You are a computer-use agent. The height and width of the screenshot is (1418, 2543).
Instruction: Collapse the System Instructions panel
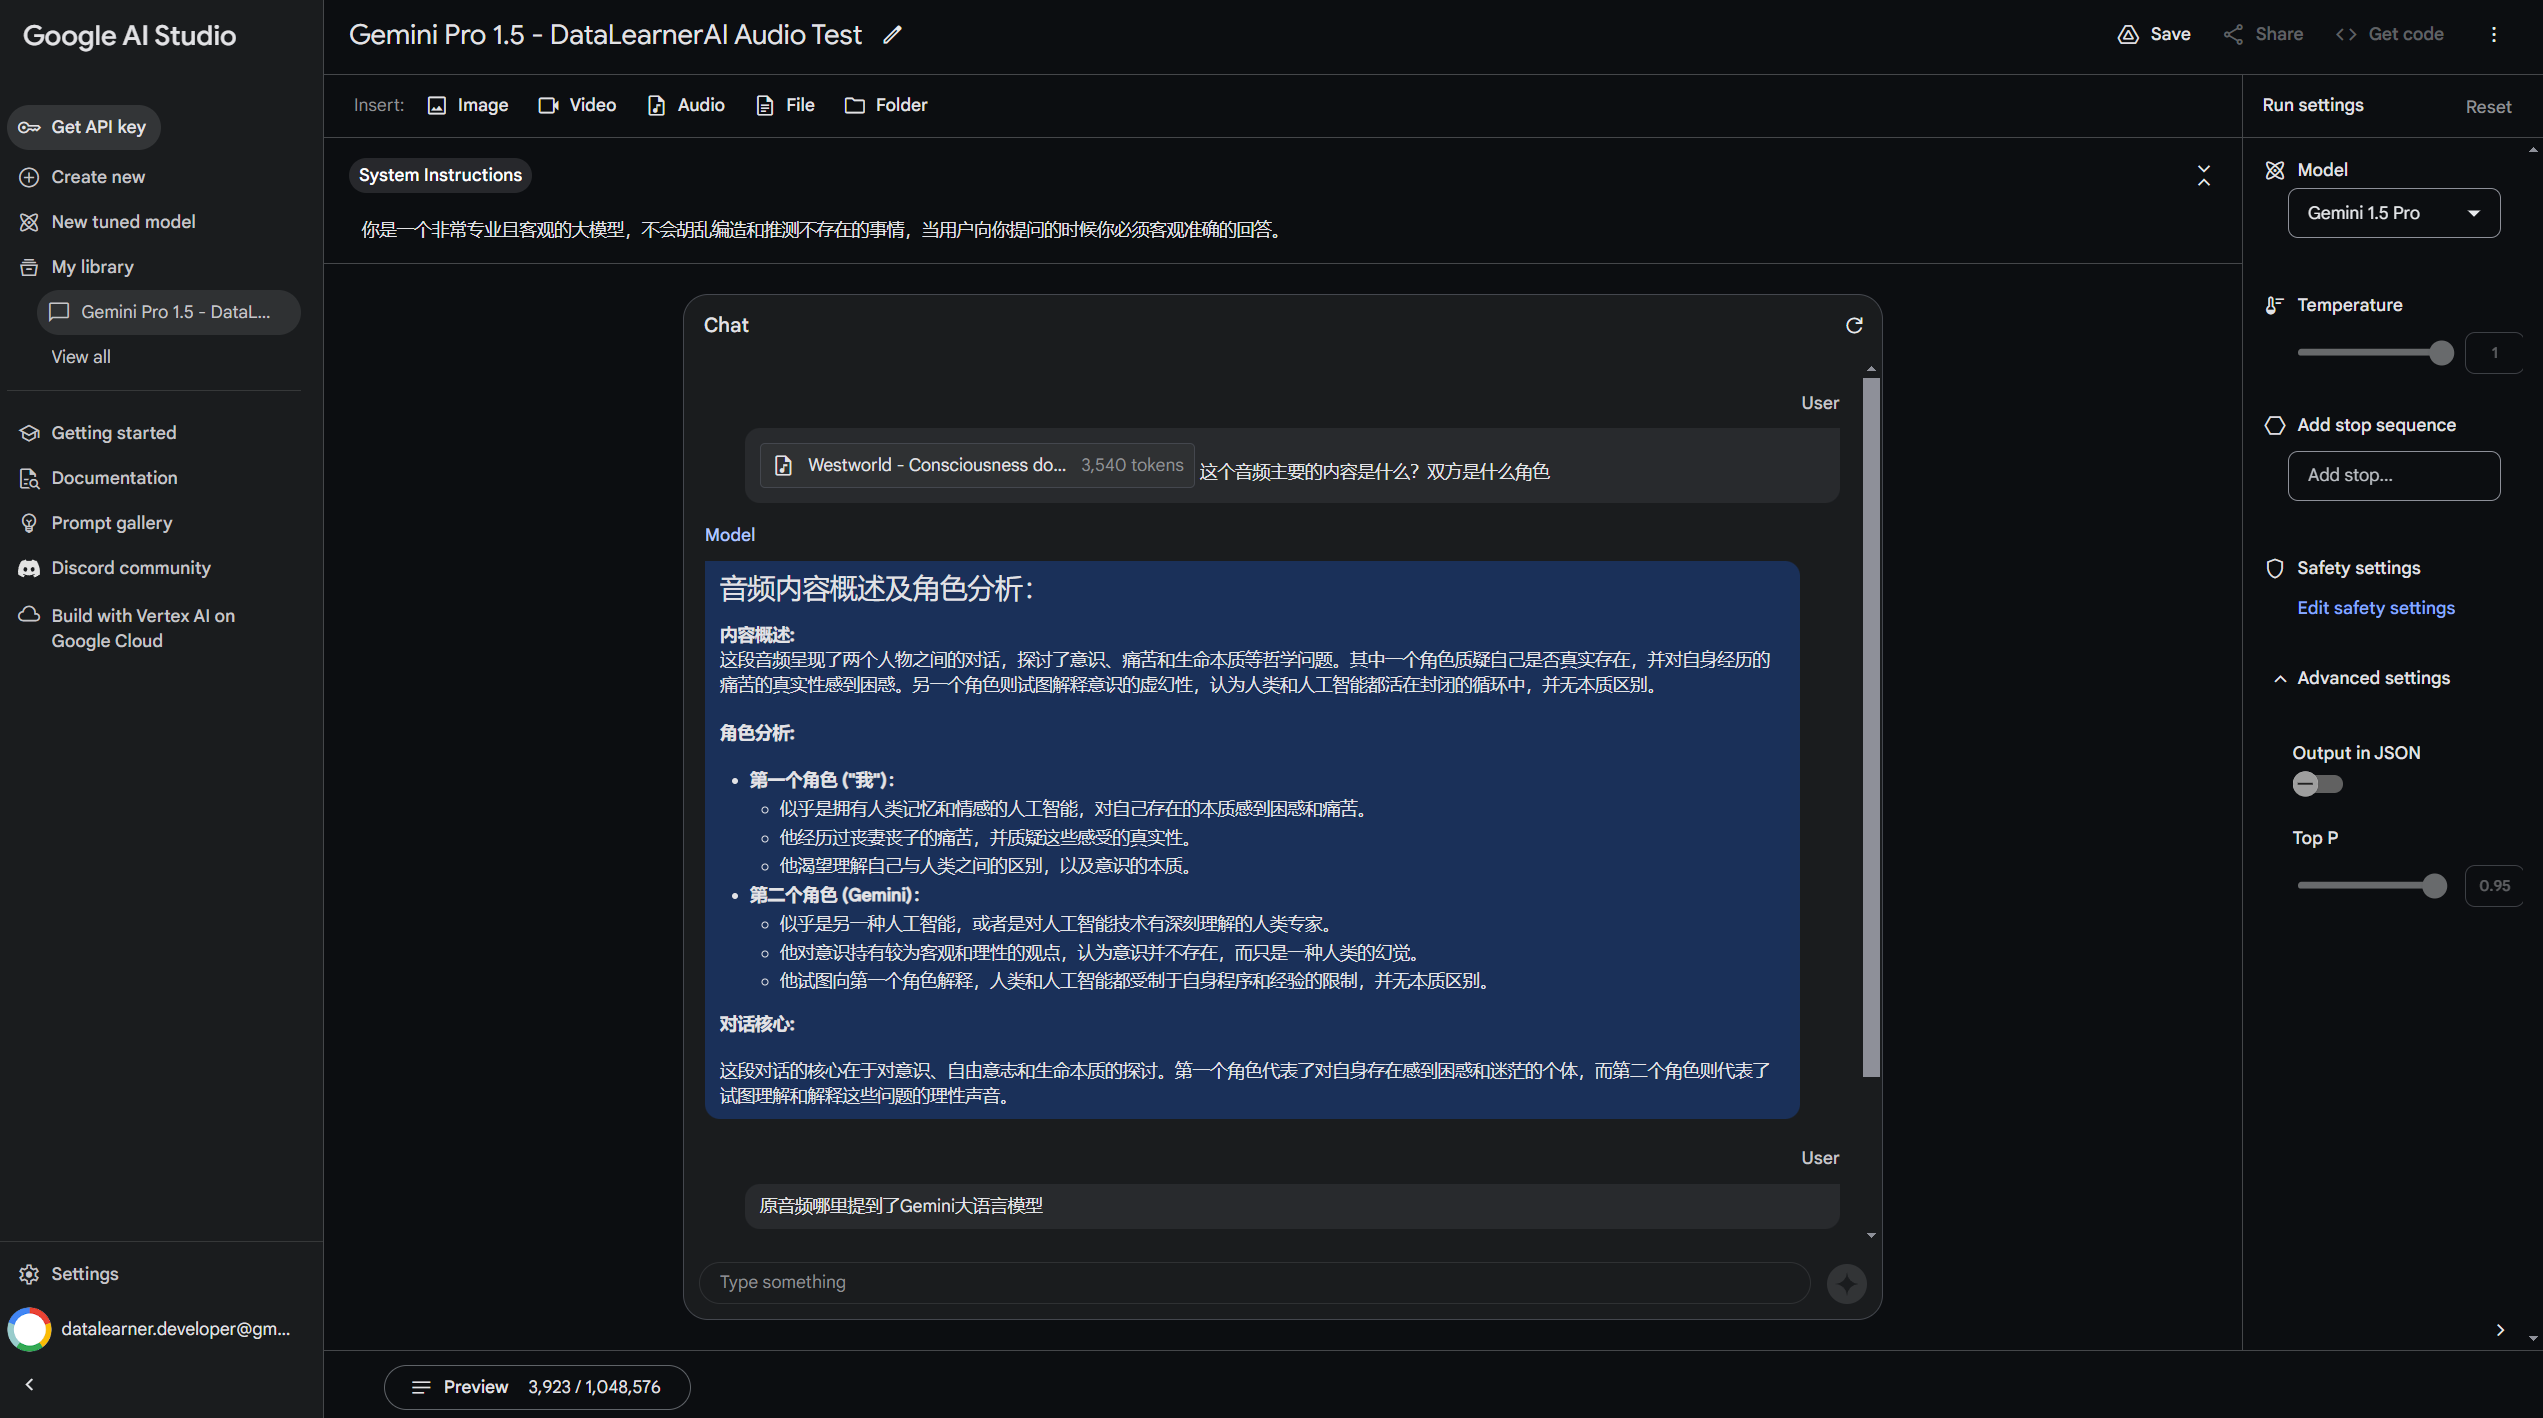click(2203, 176)
